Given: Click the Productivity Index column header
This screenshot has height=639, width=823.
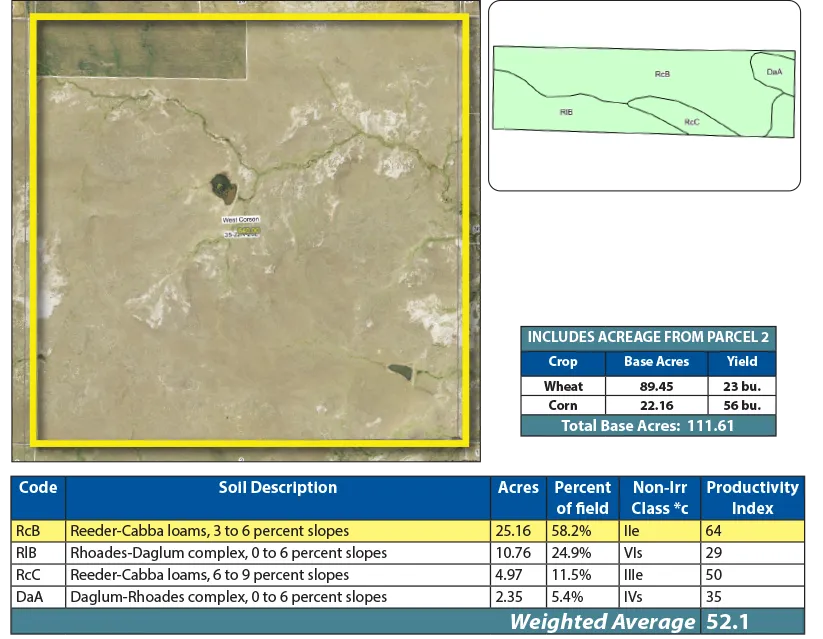Looking at the screenshot, I should [x=752, y=497].
